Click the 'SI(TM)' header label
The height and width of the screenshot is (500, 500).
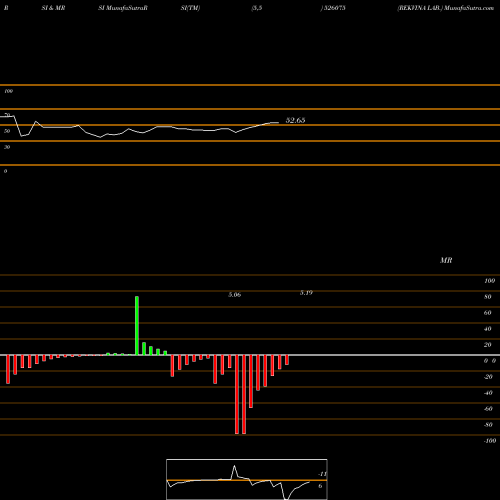(x=190, y=8)
